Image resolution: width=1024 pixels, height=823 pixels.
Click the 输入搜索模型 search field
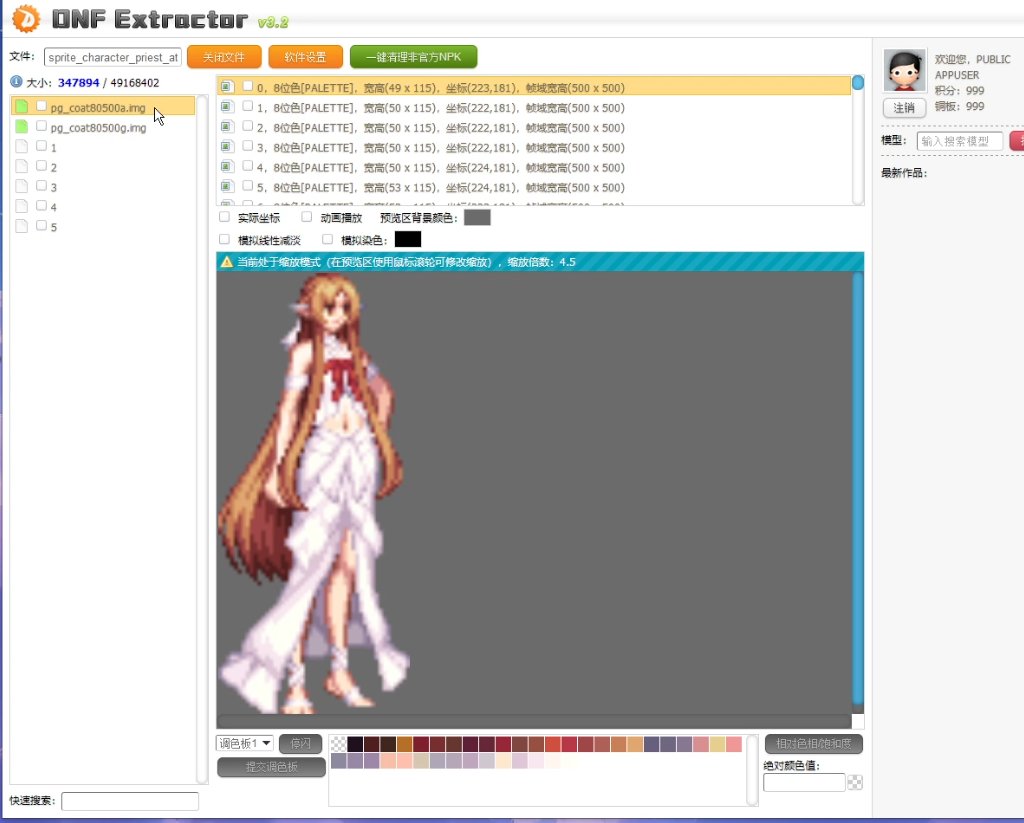point(959,141)
